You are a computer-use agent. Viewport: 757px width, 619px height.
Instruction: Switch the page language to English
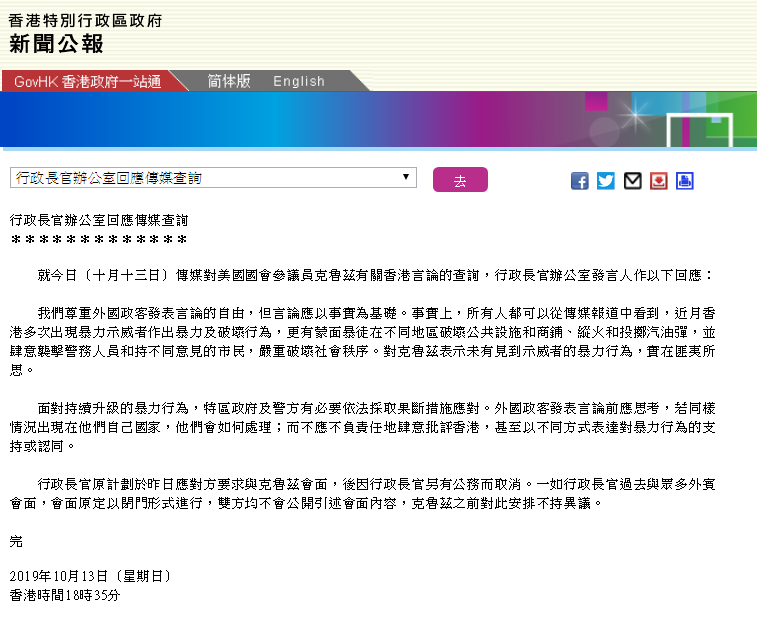(298, 81)
